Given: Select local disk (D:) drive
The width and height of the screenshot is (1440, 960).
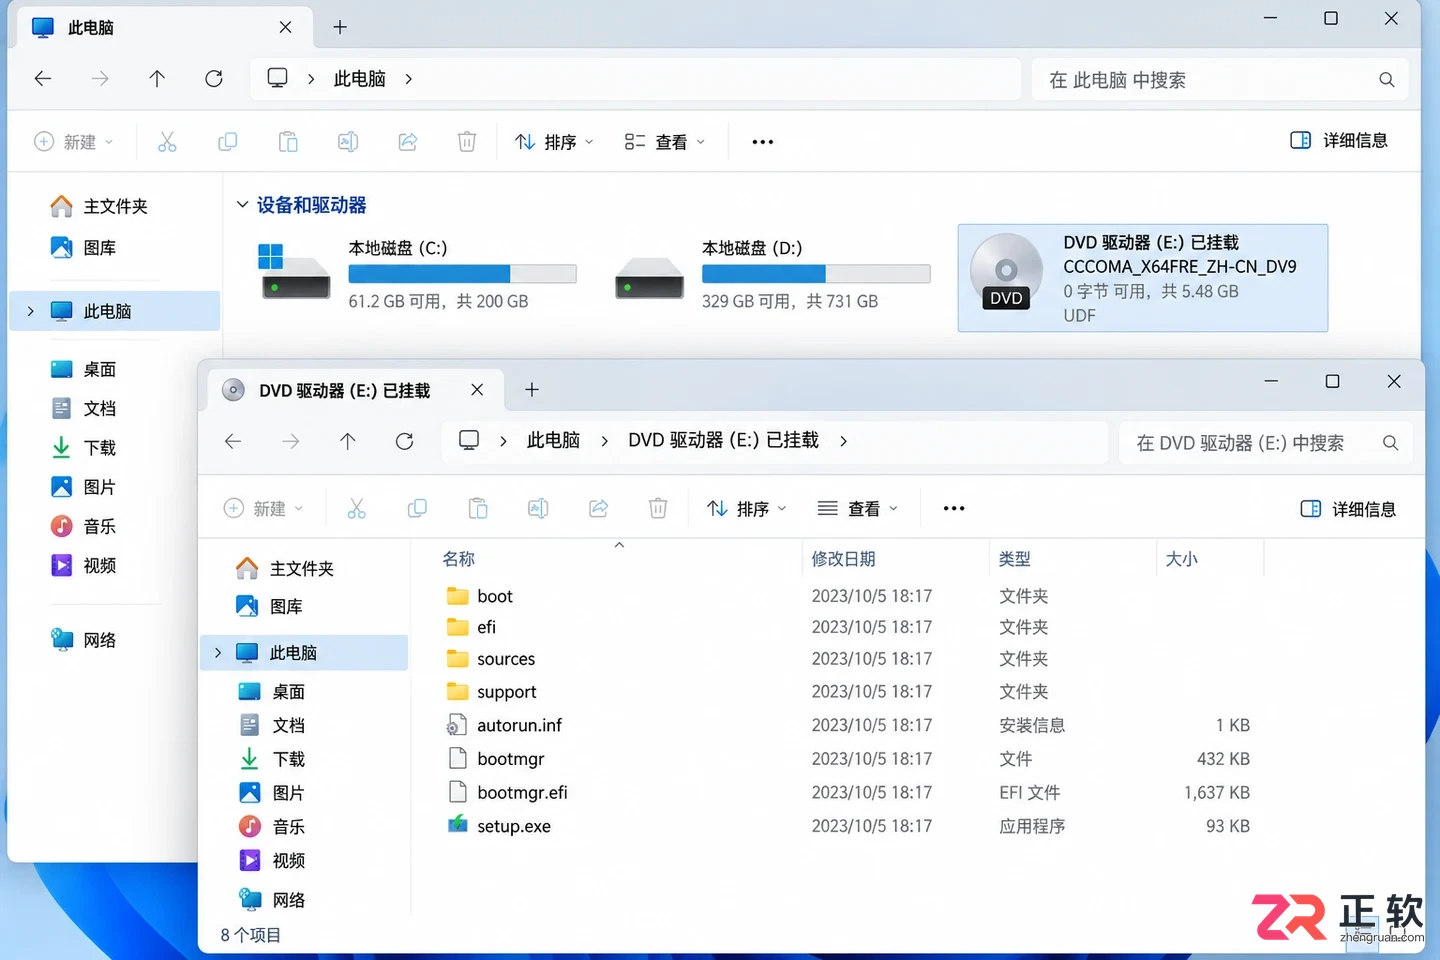Looking at the screenshot, I should pos(771,275).
